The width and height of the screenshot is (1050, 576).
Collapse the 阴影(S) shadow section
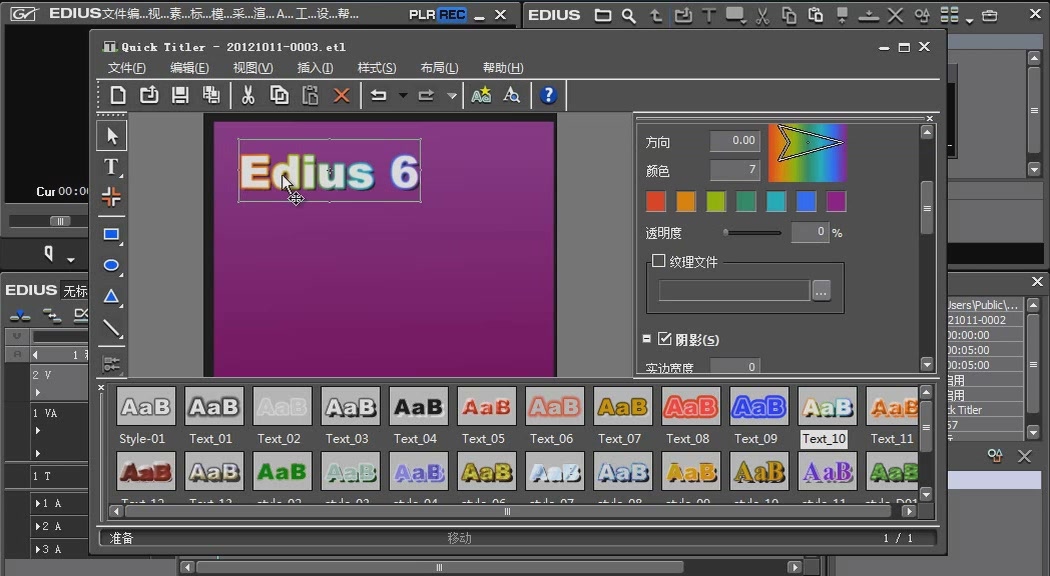coord(647,339)
